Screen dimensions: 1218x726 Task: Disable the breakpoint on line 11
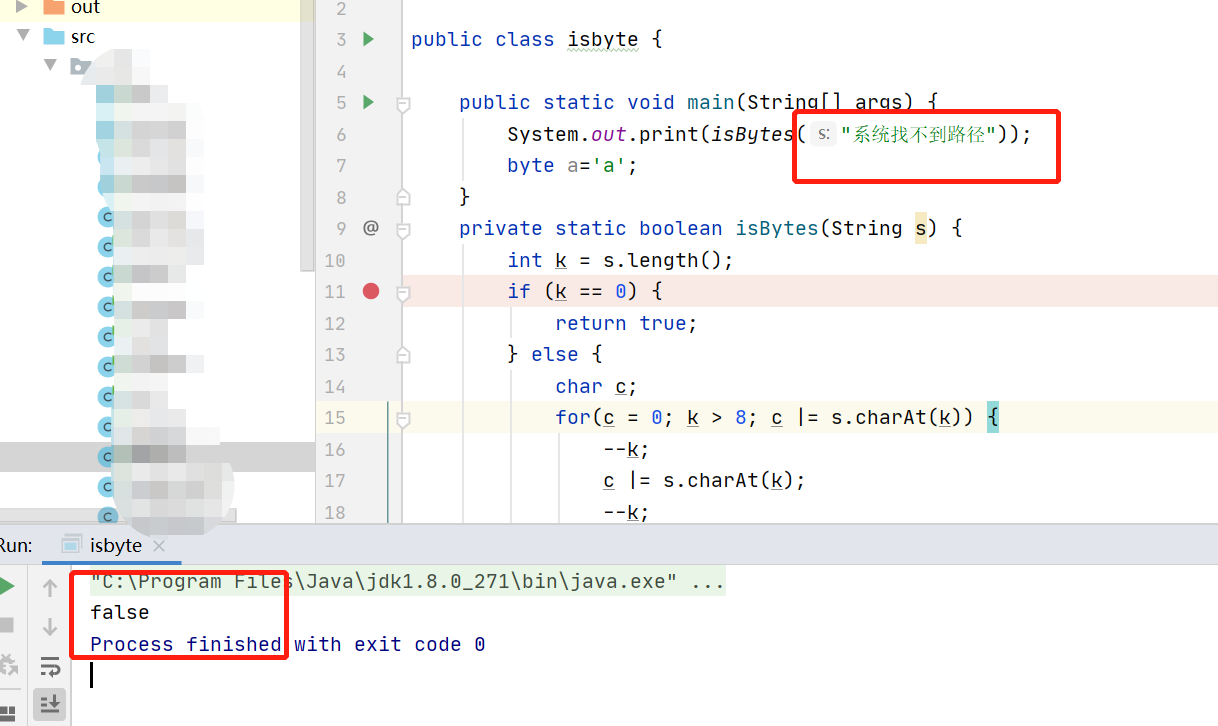pos(370,291)
